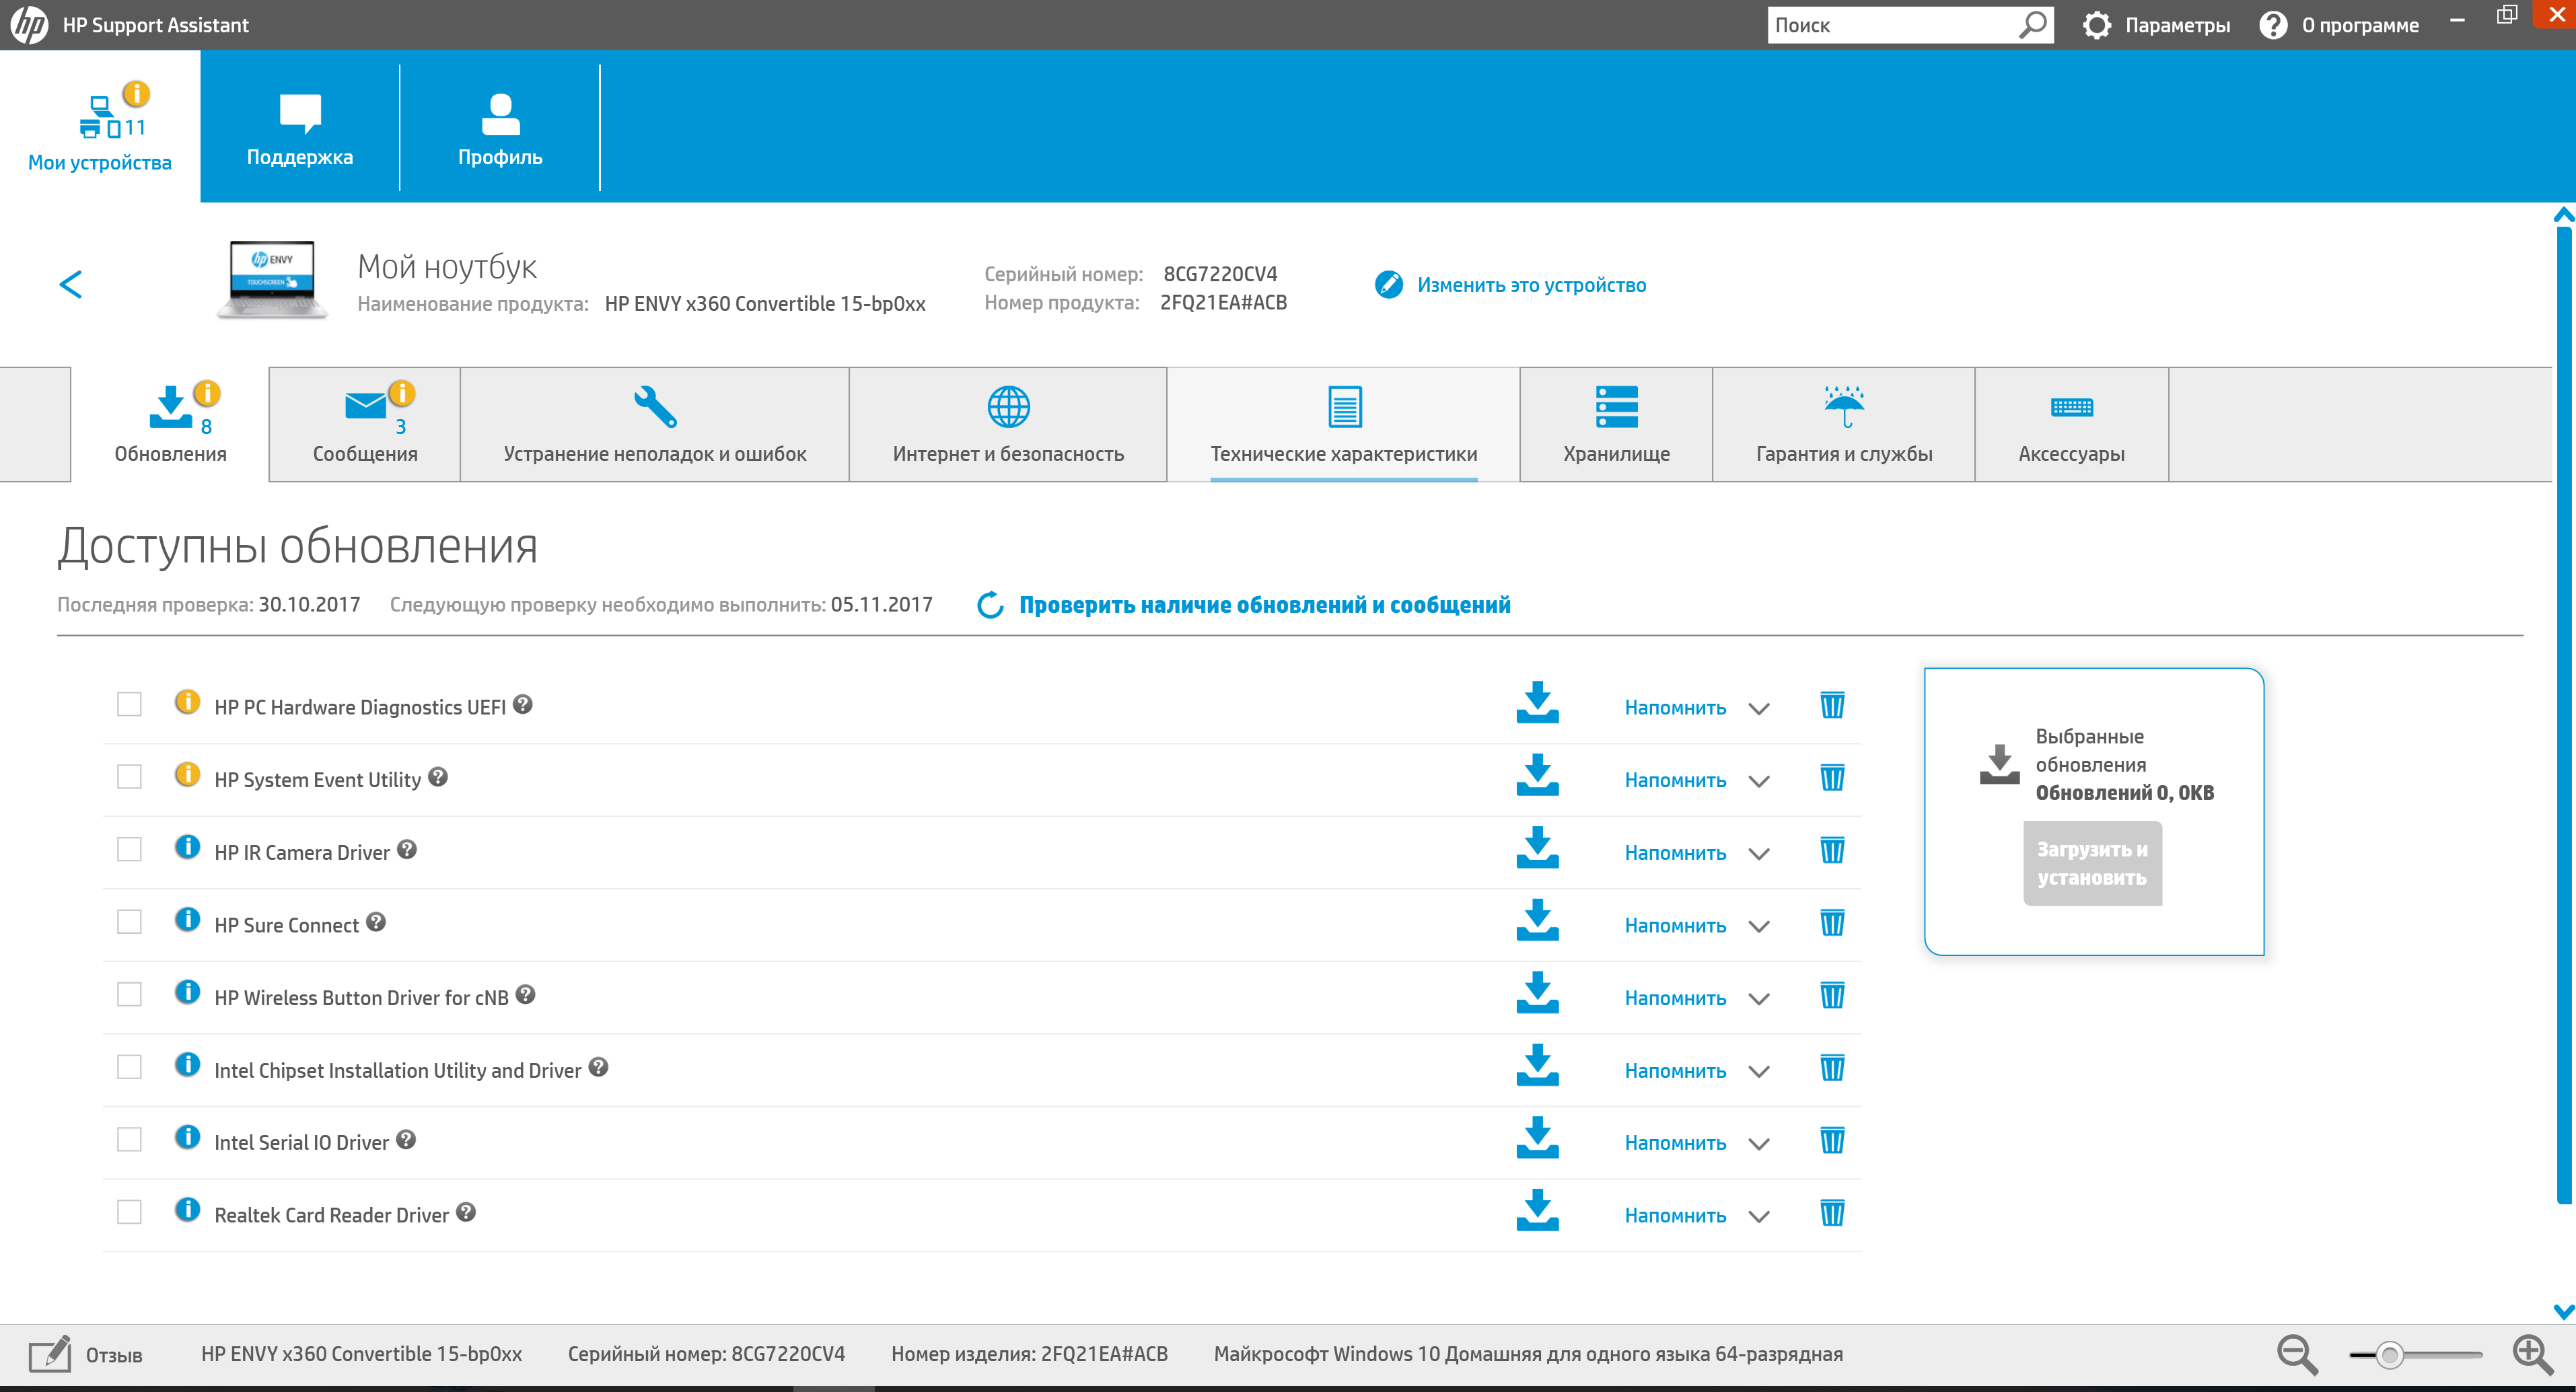Click the zoom in magnifier icon

pos(2533,1355)
